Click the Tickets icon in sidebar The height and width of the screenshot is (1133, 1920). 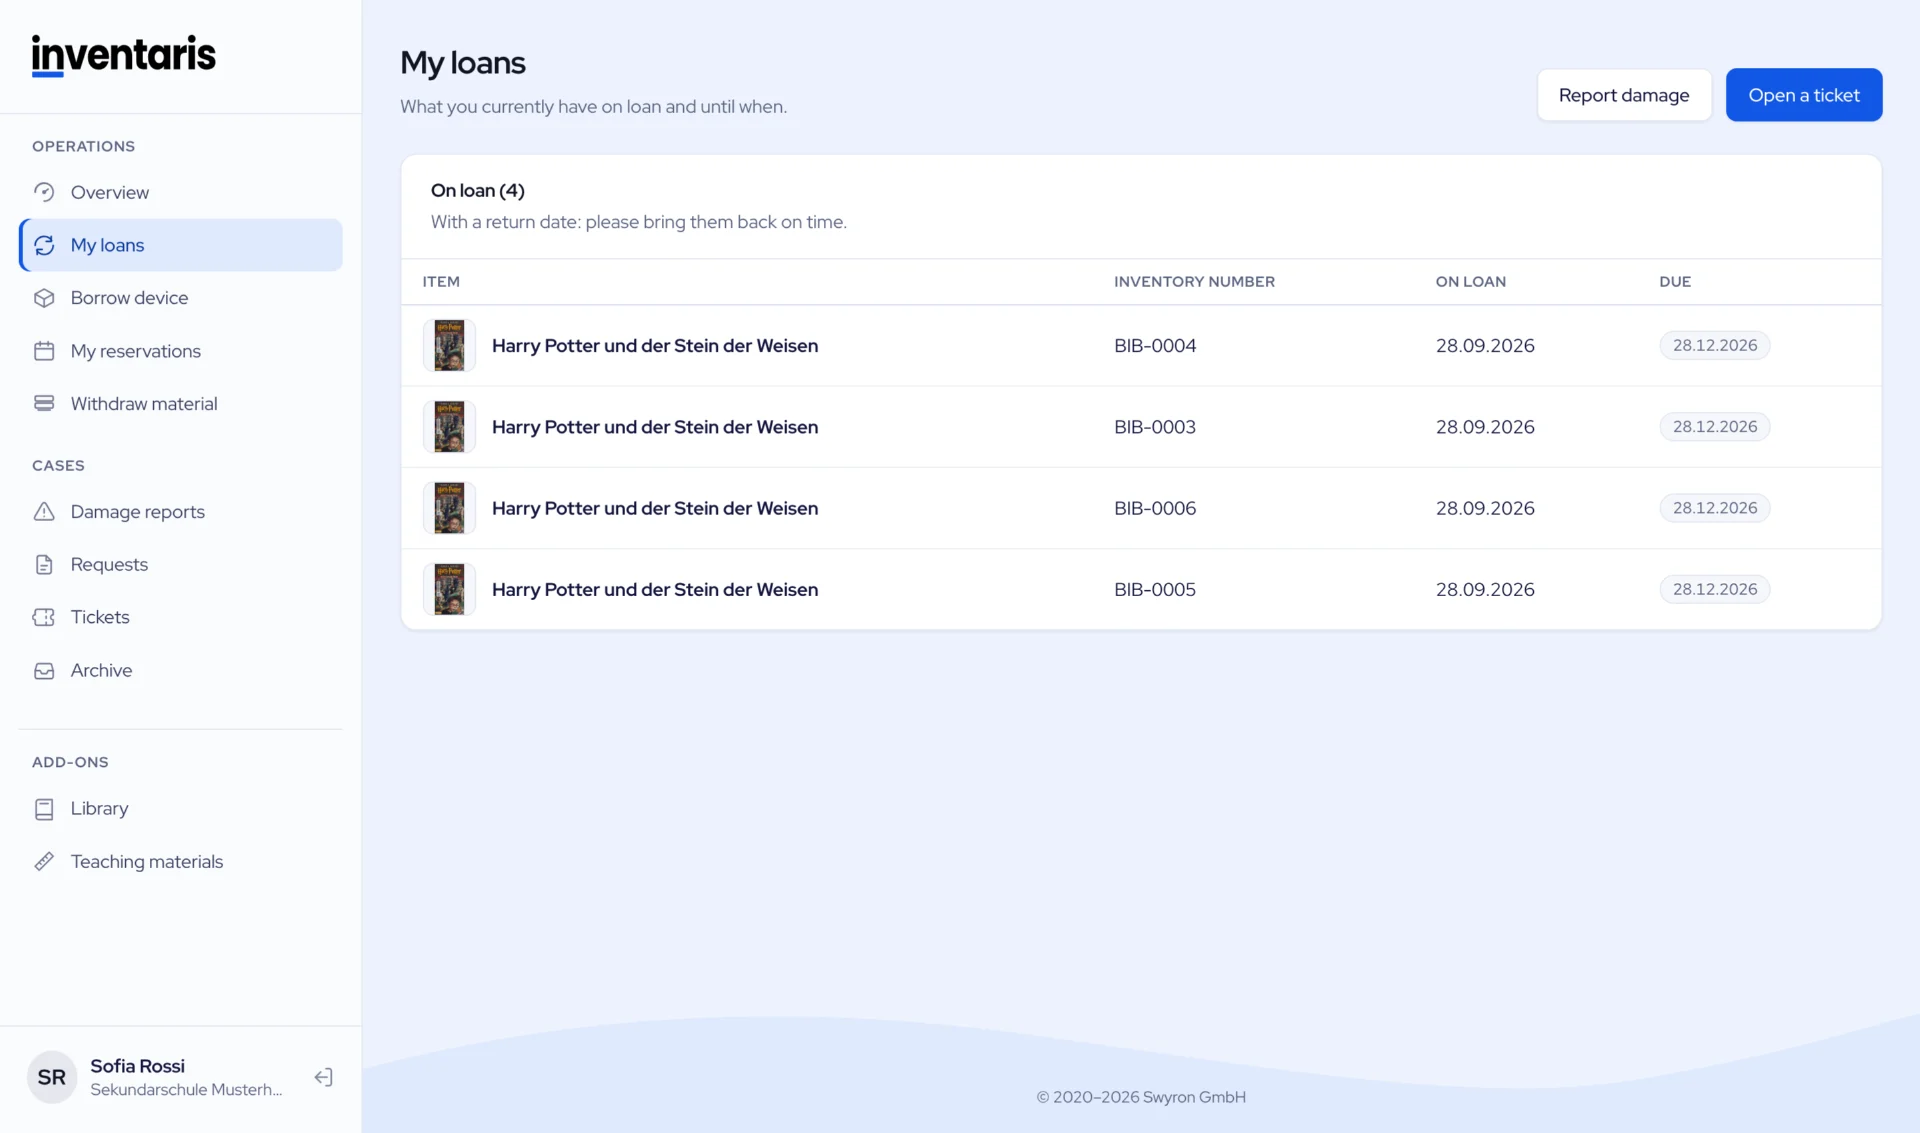point(44,617)
